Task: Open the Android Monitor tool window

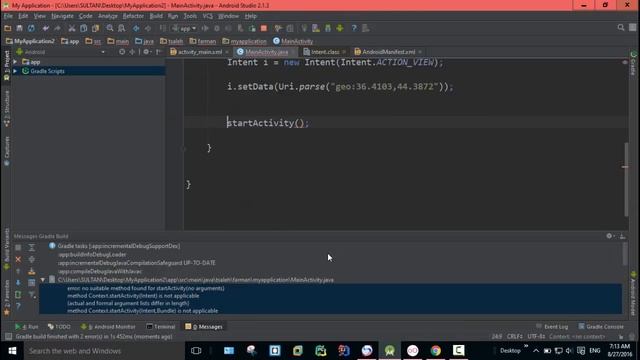Action: click(x=108, y=327)
